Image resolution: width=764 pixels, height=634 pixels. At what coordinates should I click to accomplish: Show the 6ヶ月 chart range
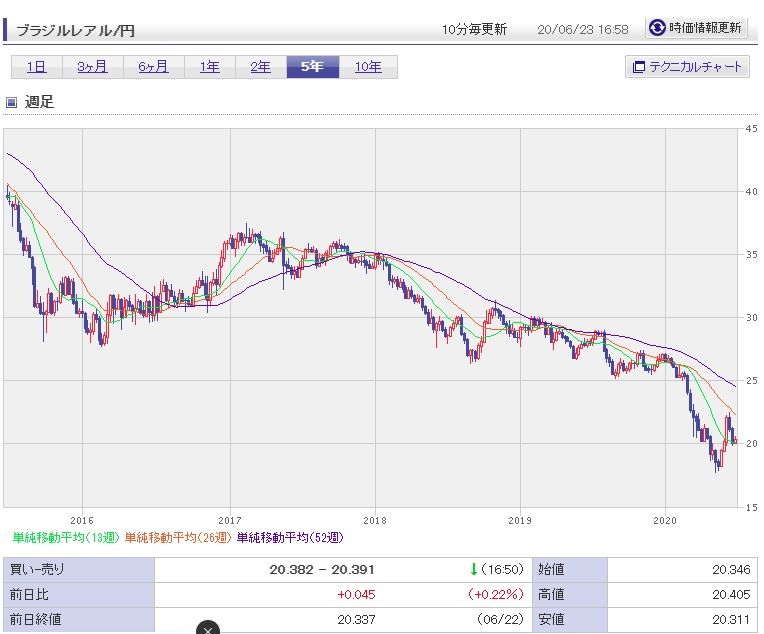coord(153,67)
